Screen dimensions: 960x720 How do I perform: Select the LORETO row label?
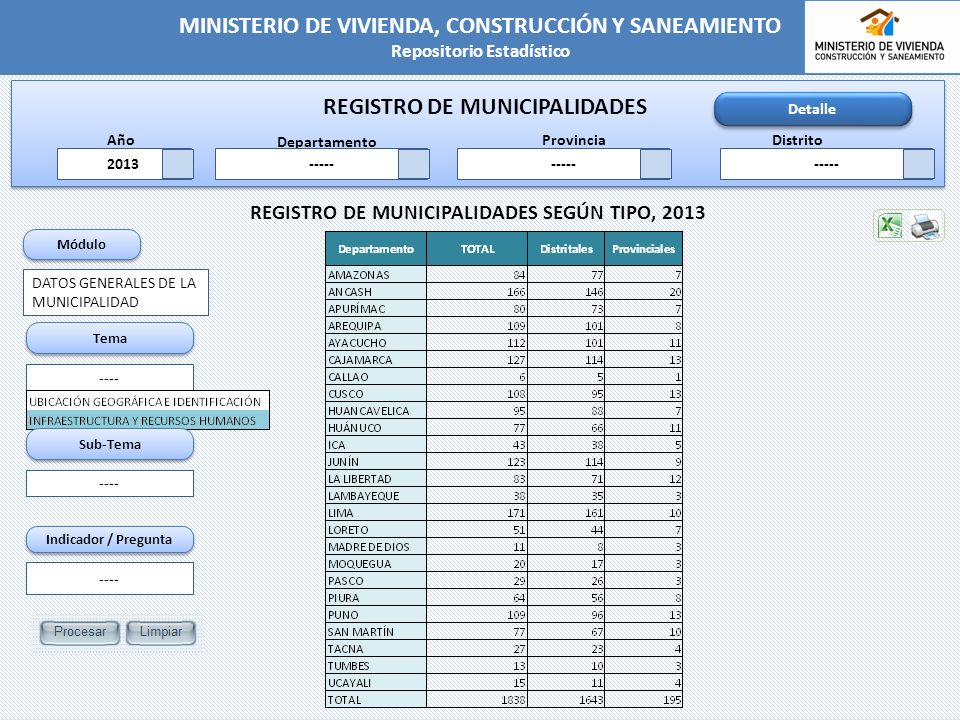click(x=376, y=530)
